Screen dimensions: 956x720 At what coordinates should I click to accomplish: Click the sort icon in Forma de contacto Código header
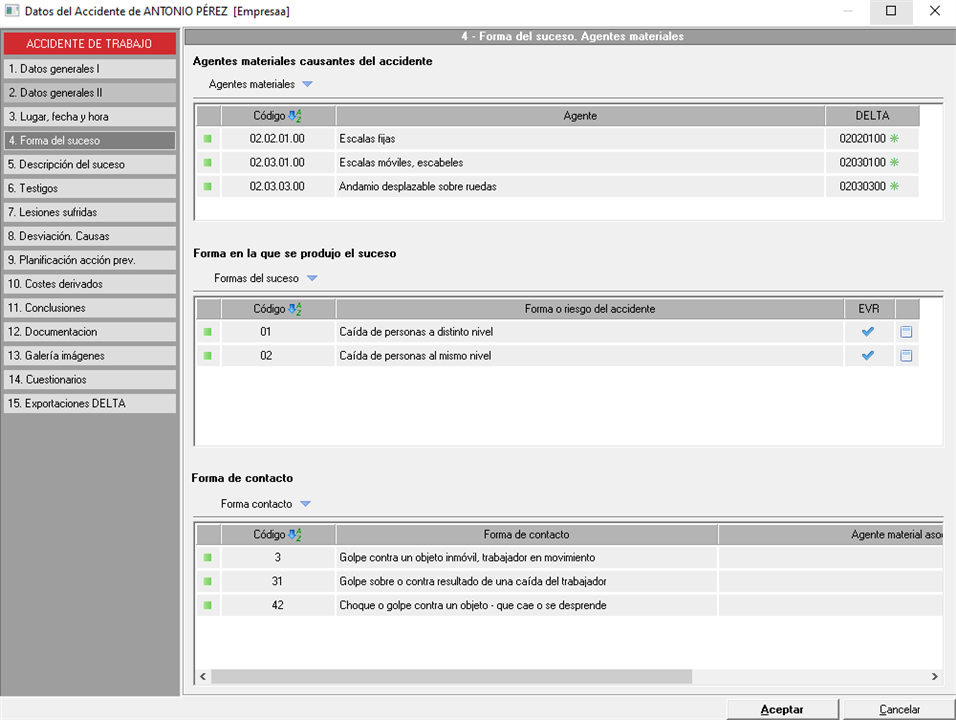click(x=295, y=535)
